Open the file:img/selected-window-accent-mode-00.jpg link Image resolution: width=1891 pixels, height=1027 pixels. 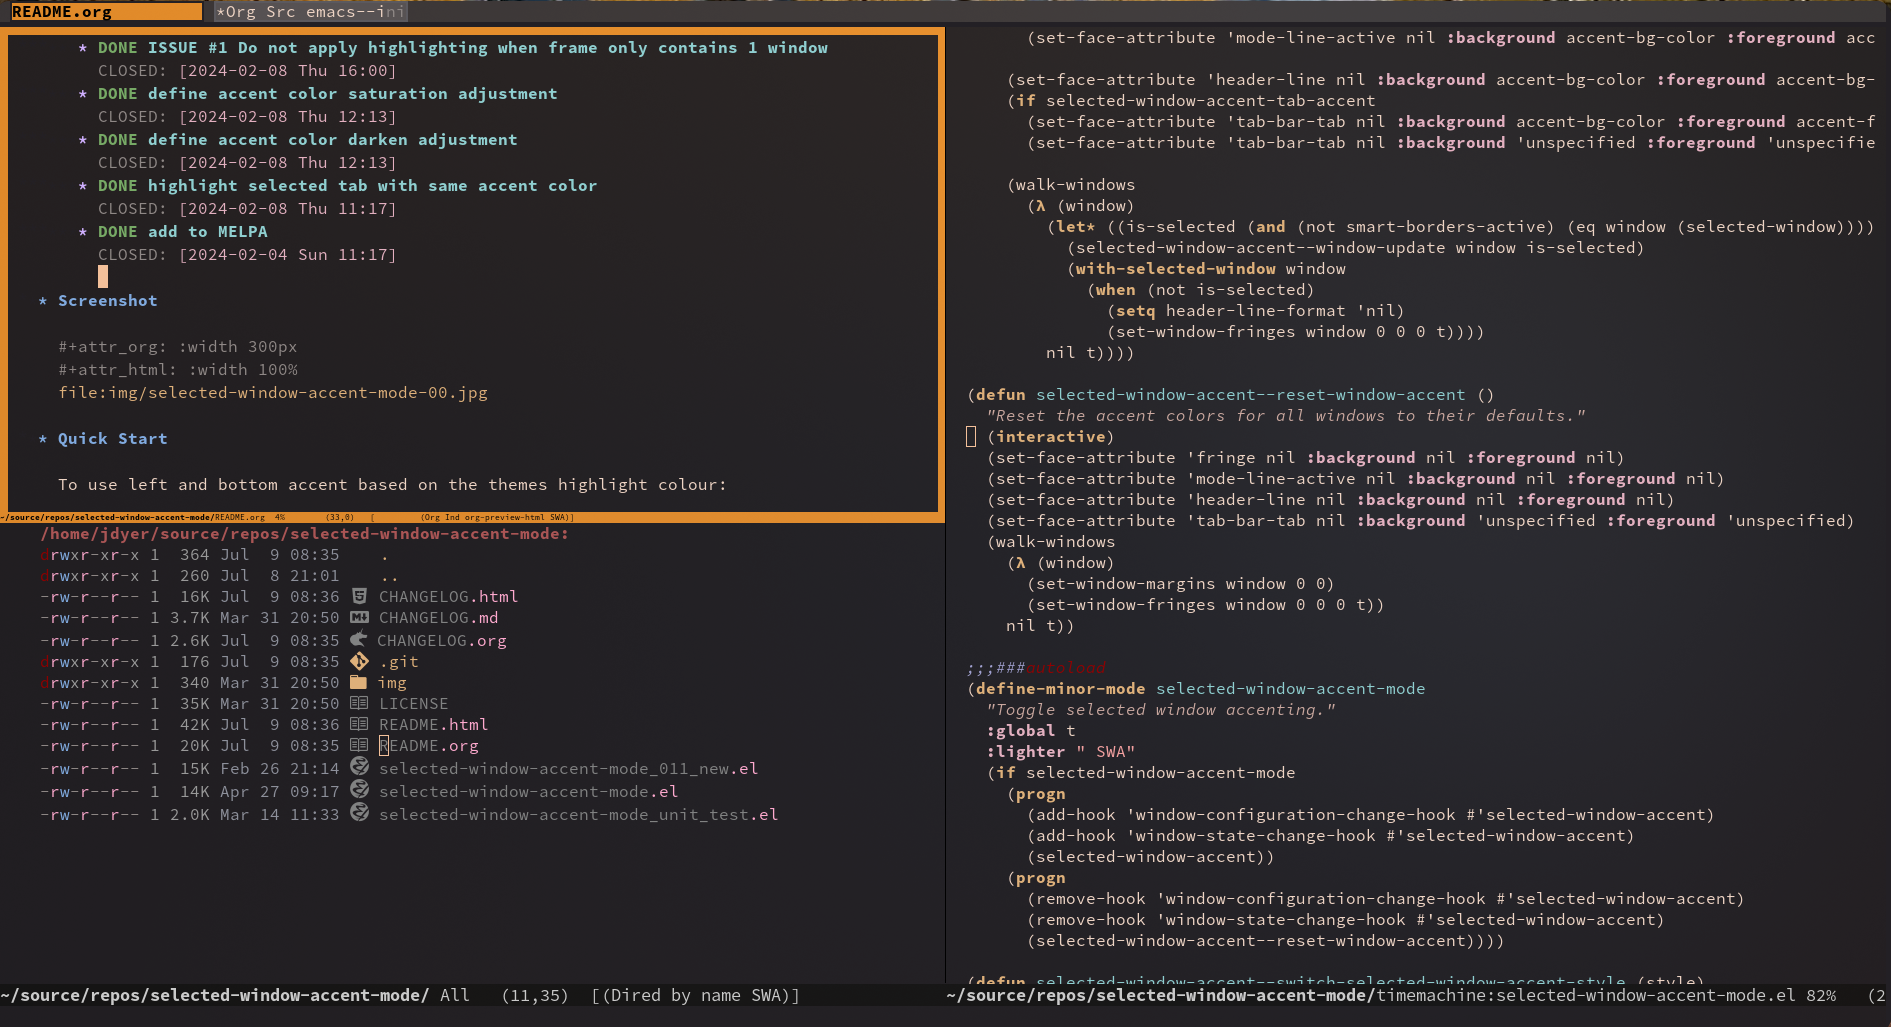click(x=274, y=392)
